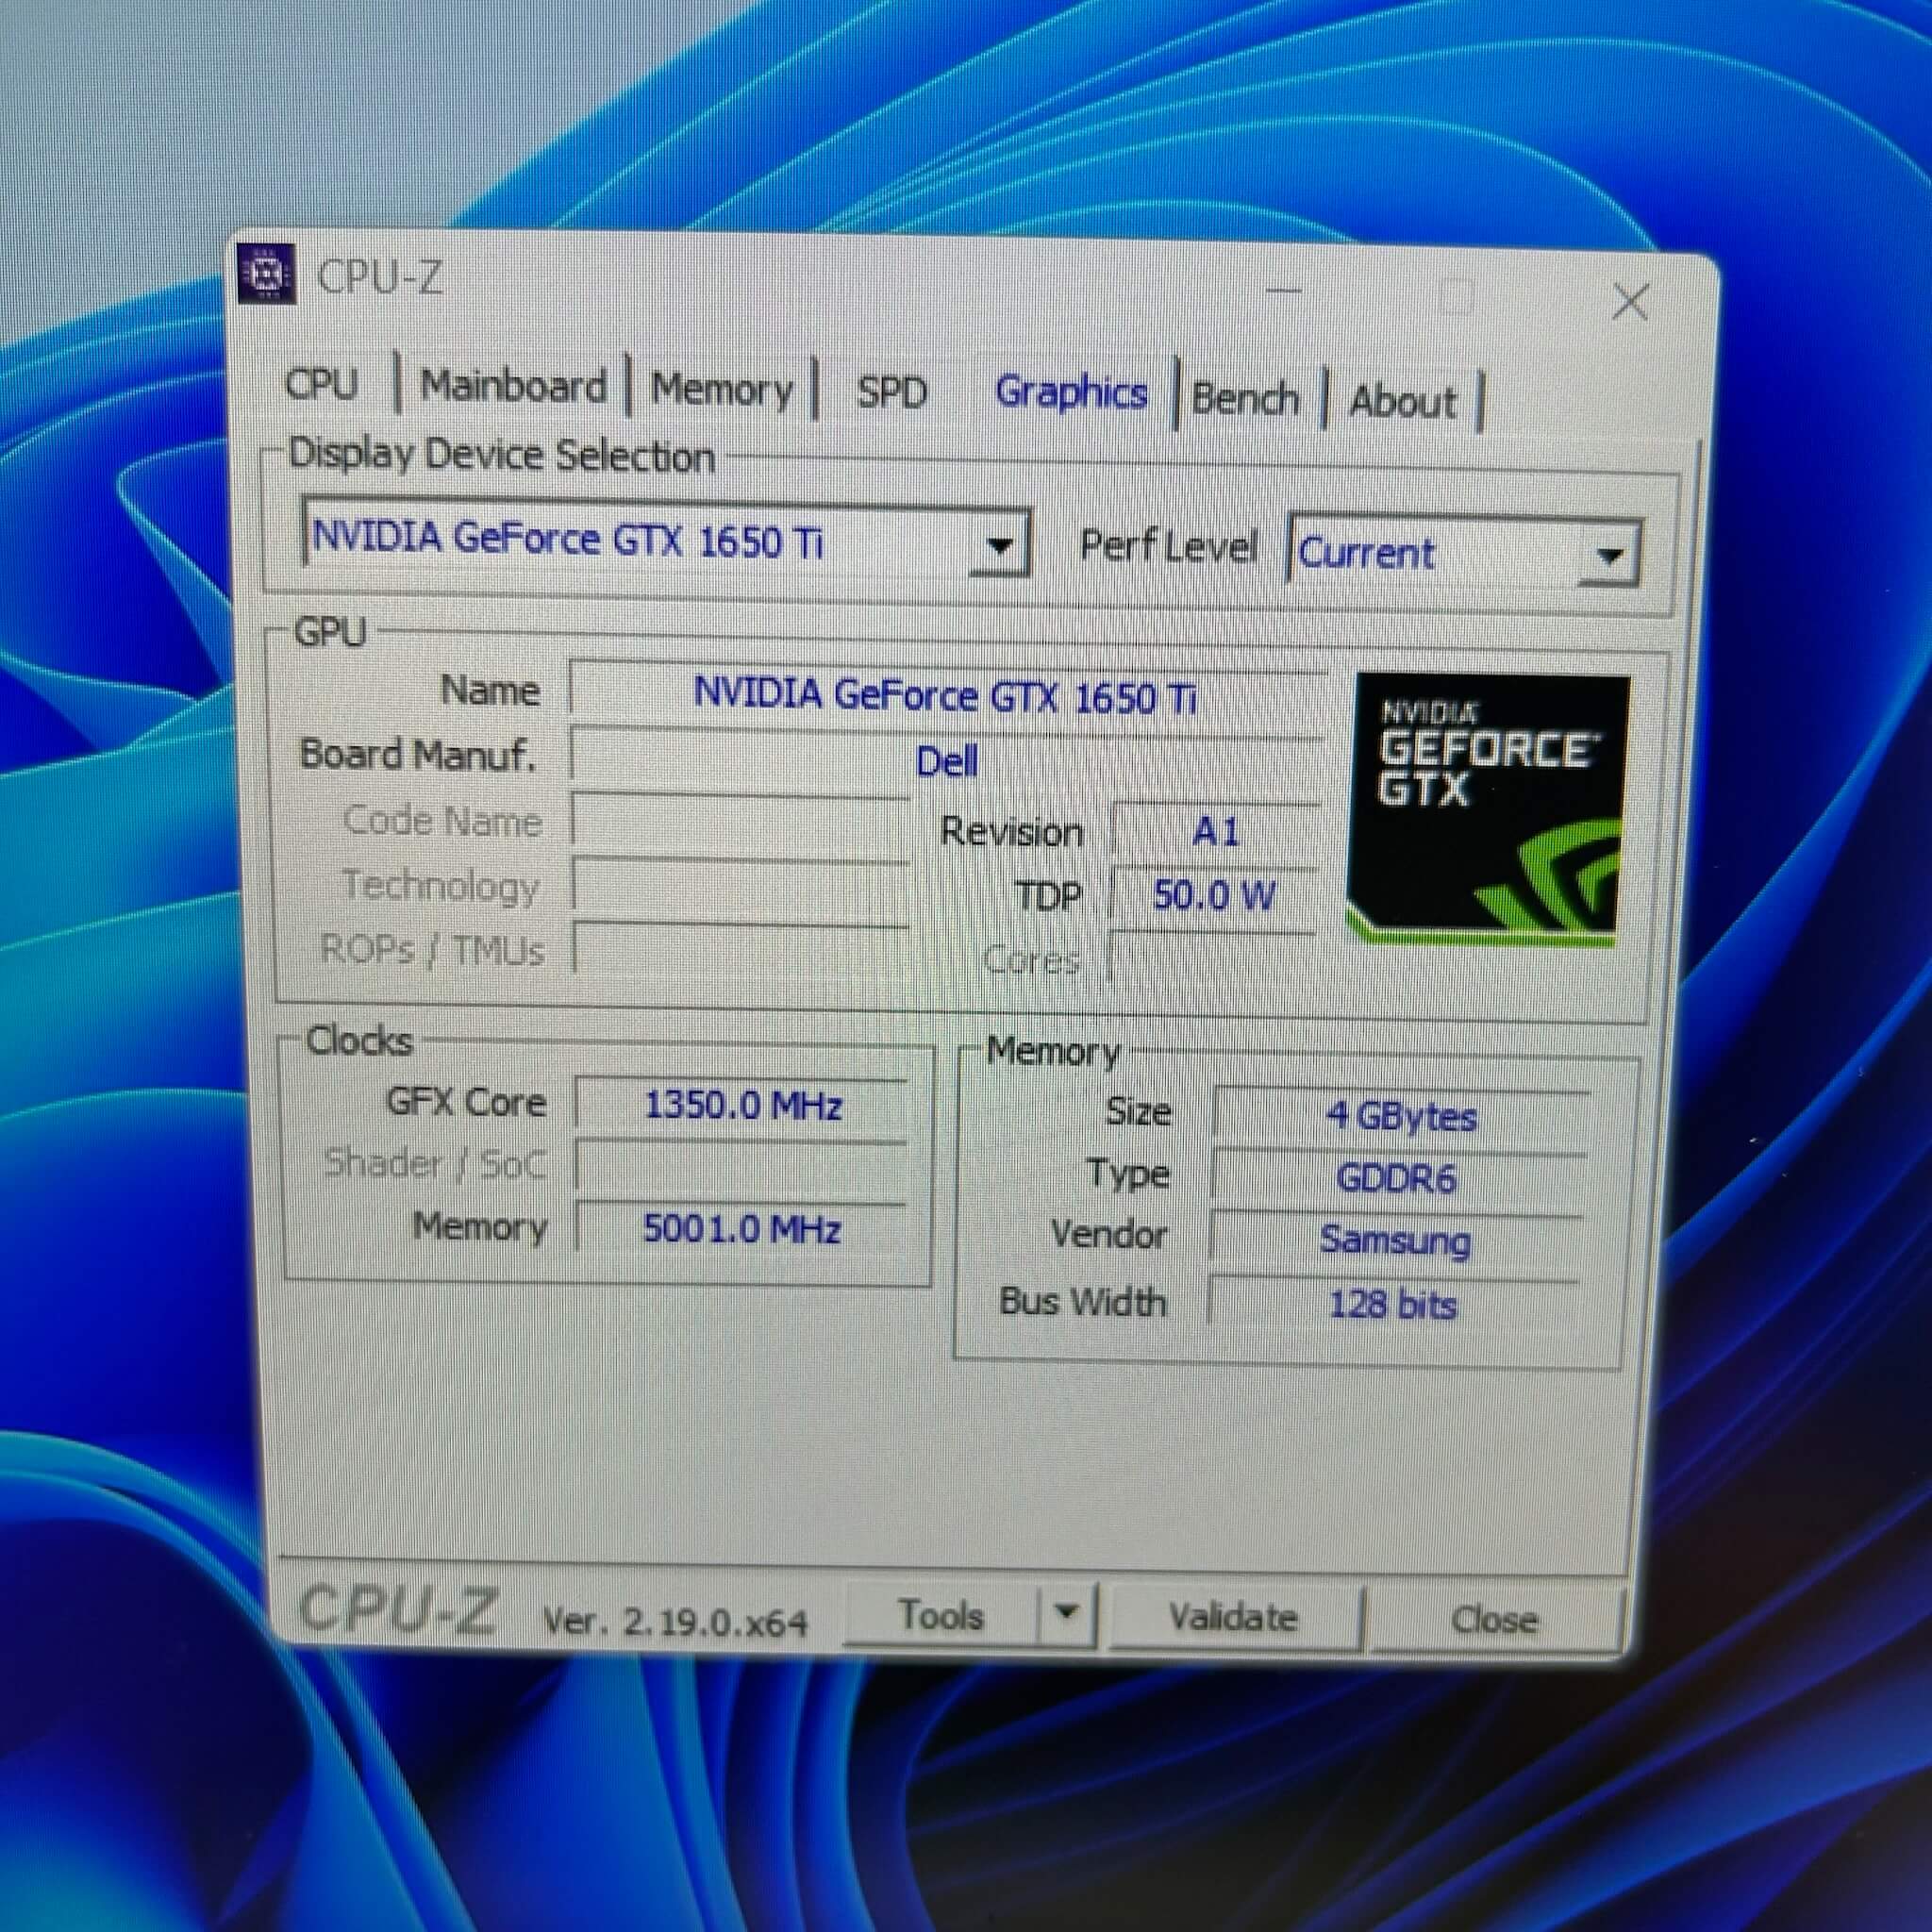The height and width of the screenshot is (1932, 1932).
Task: Click the memory Type value GDDR6
Action: click(x=1396, y=1178)
